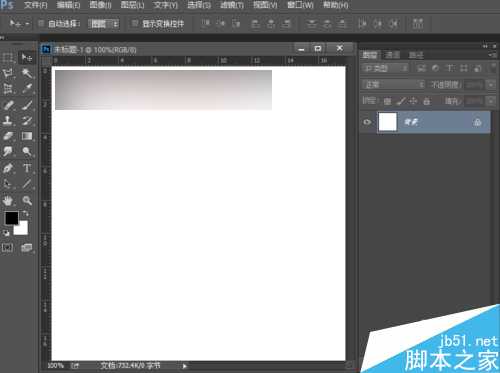Open the layer filter 类型 dropdown
The height and width of the screenshot is (373, 500).
click(385, 69)
